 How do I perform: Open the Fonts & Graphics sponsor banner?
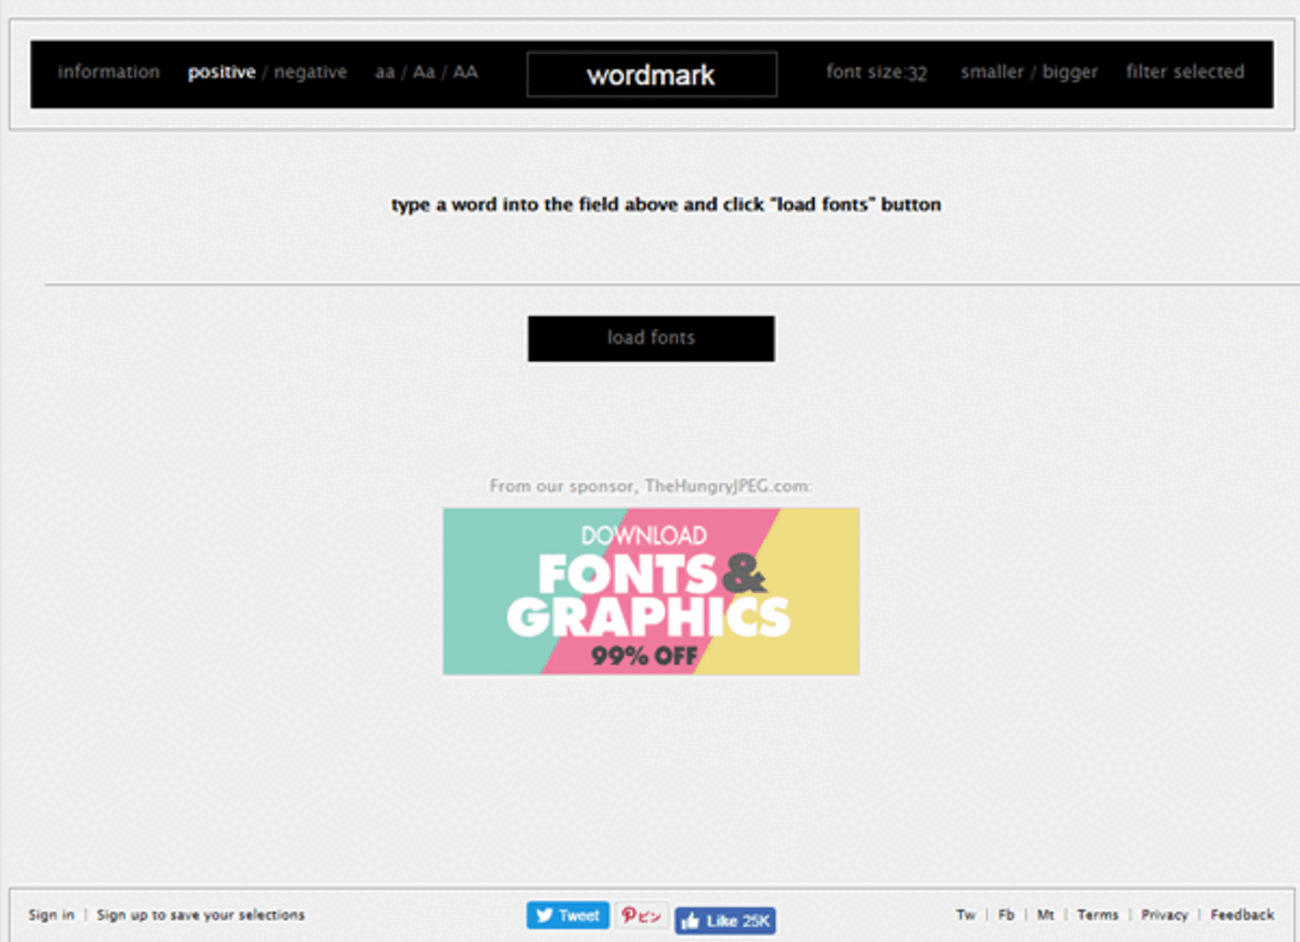[x=651, y=591]
